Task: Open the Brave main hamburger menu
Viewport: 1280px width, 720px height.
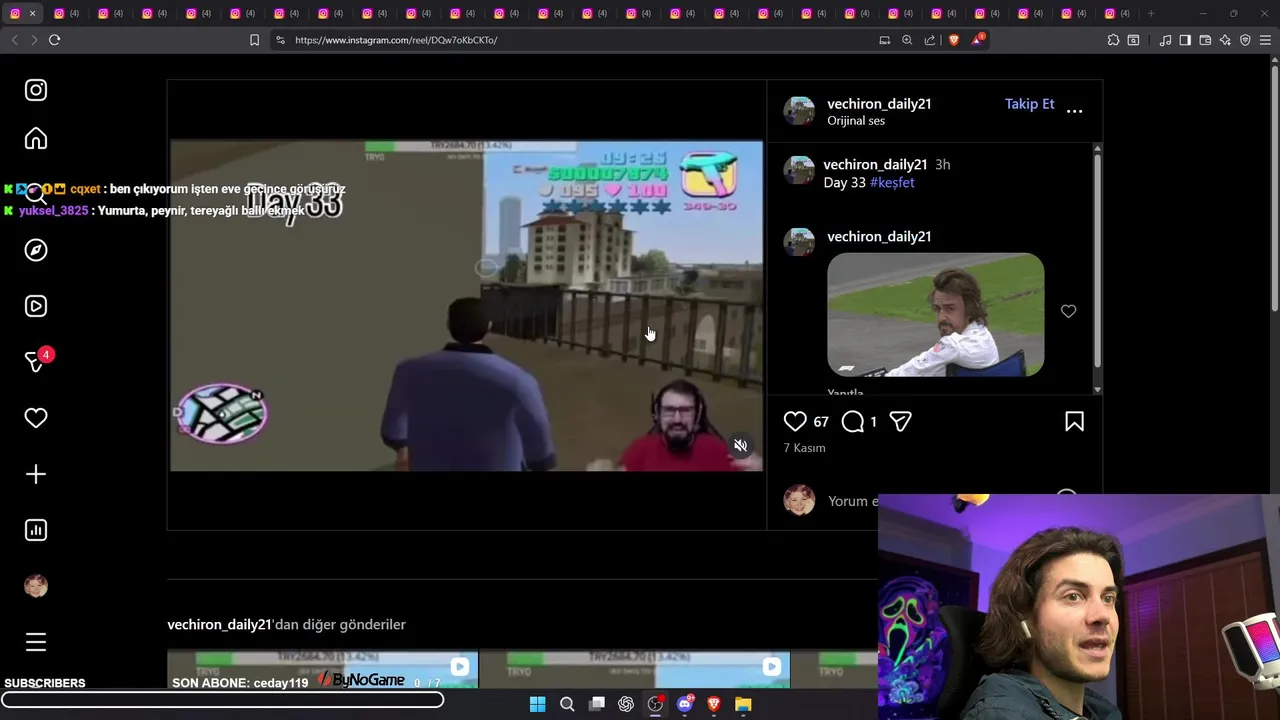Action: (x=1266, y=40)
